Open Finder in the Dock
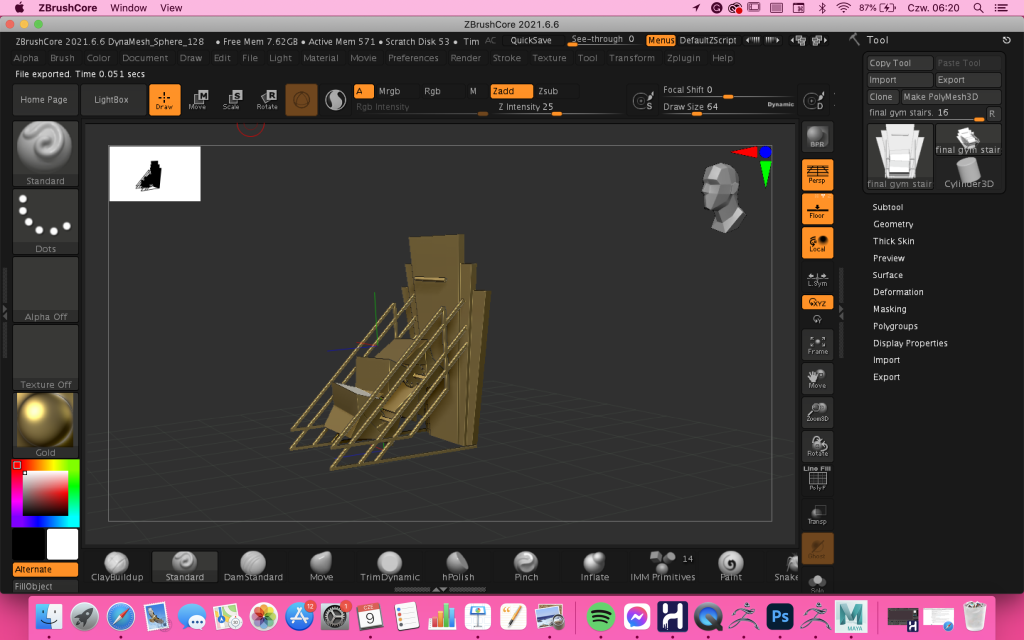 (x=49, y=616)
